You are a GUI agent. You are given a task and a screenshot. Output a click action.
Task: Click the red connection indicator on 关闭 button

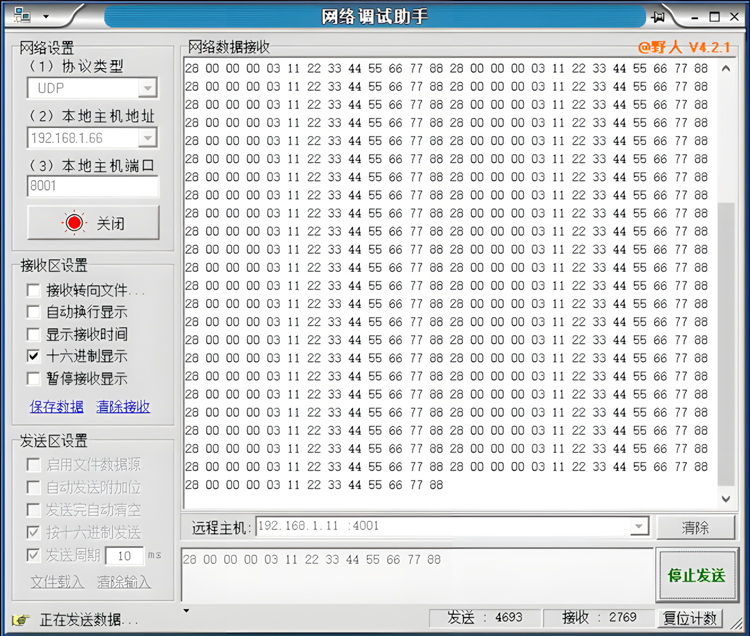point(75,223)
